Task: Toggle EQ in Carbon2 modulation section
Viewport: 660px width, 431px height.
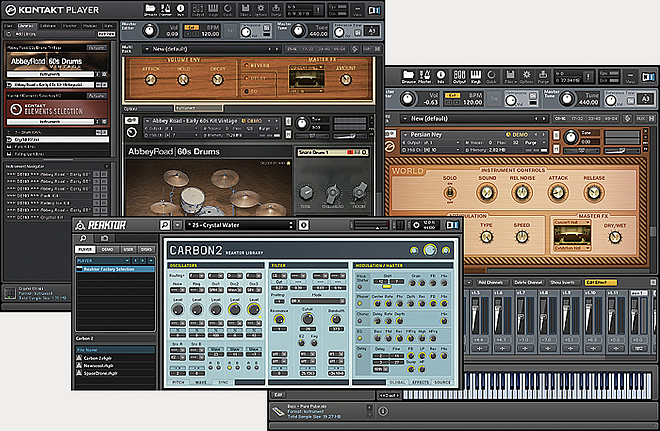Action: coord(360,338)
